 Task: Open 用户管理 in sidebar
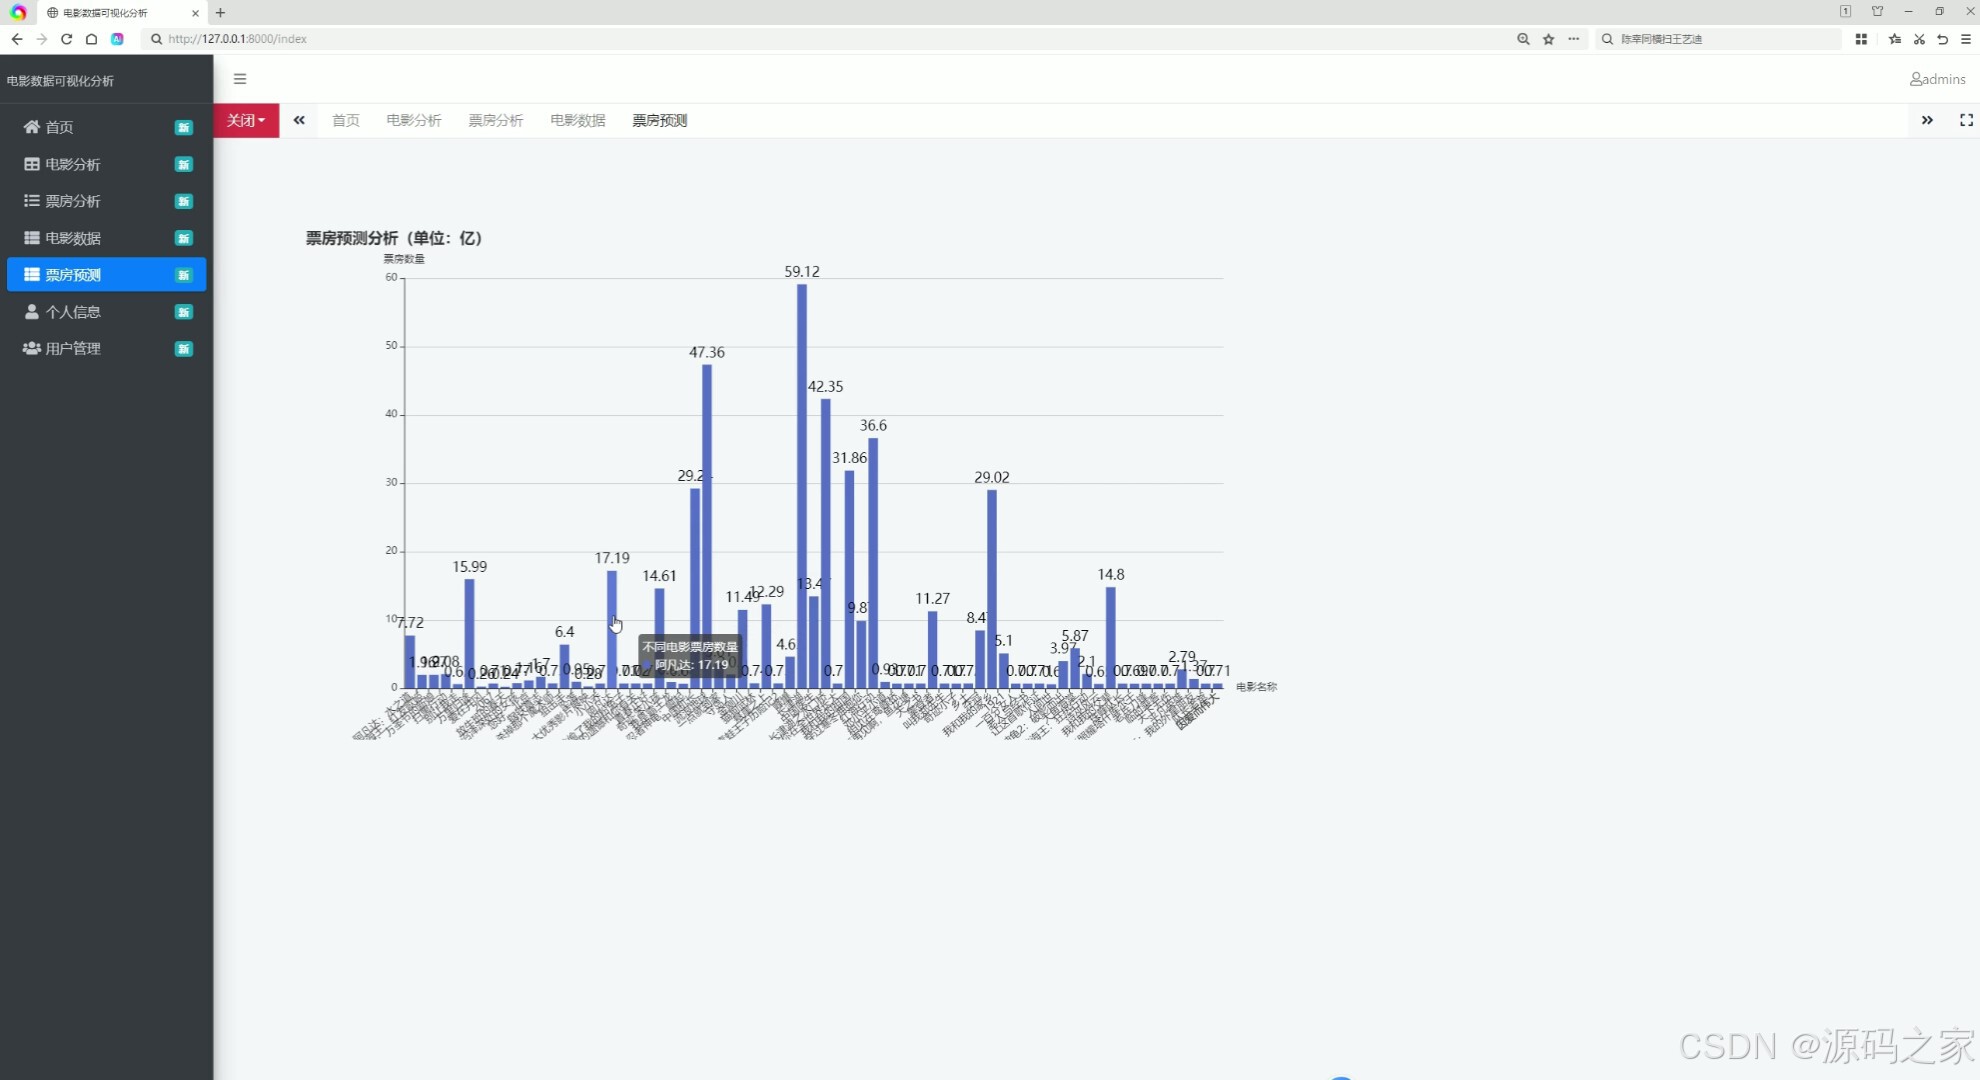tap(72, 349)
